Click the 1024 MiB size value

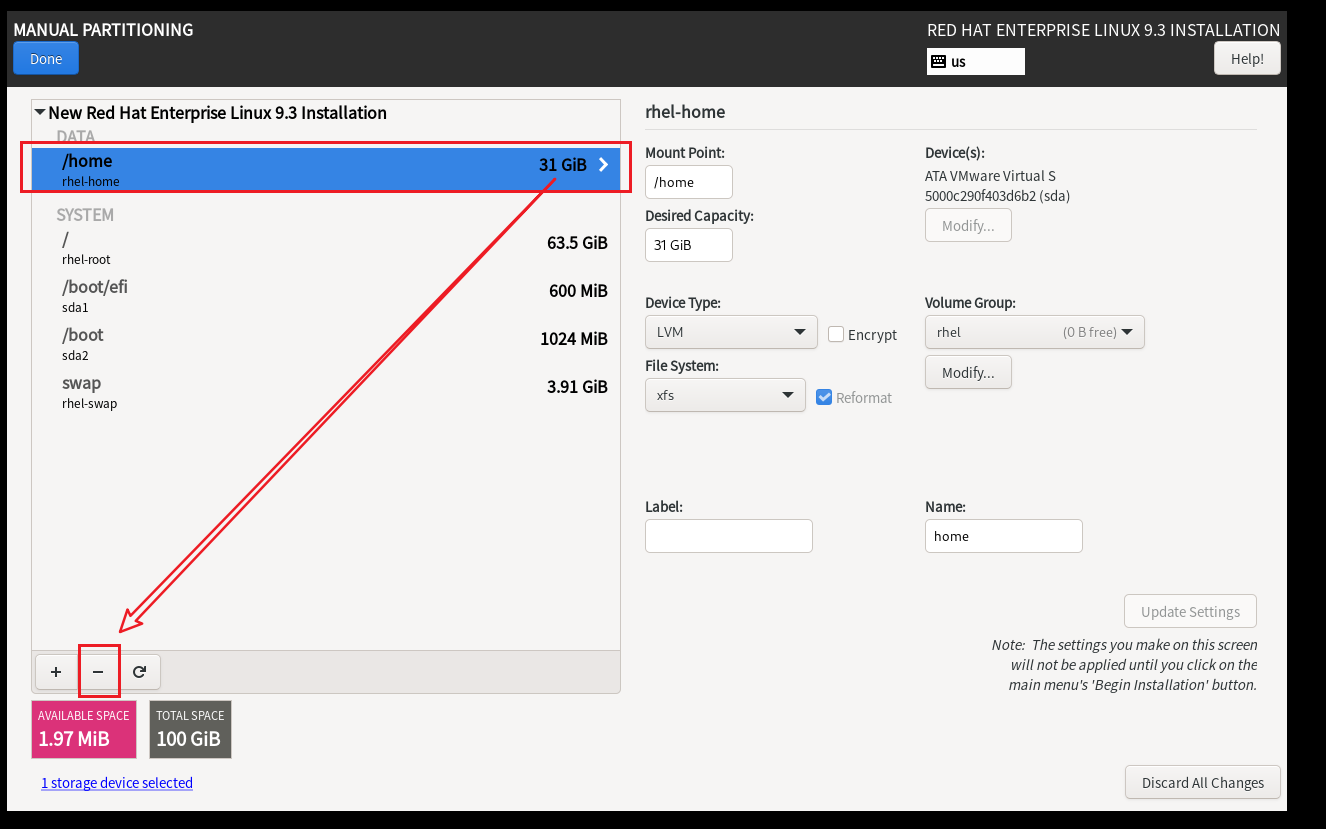[574, 339]
